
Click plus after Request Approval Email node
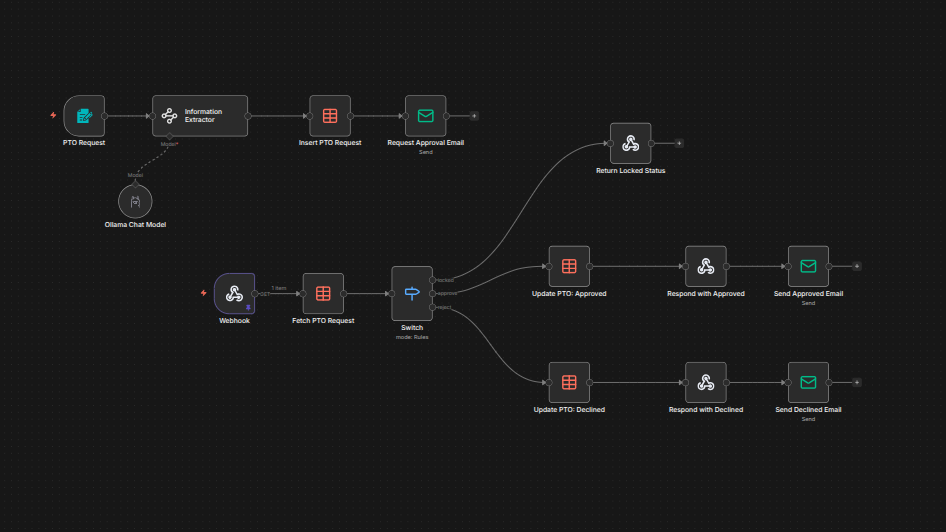[474, 116]
